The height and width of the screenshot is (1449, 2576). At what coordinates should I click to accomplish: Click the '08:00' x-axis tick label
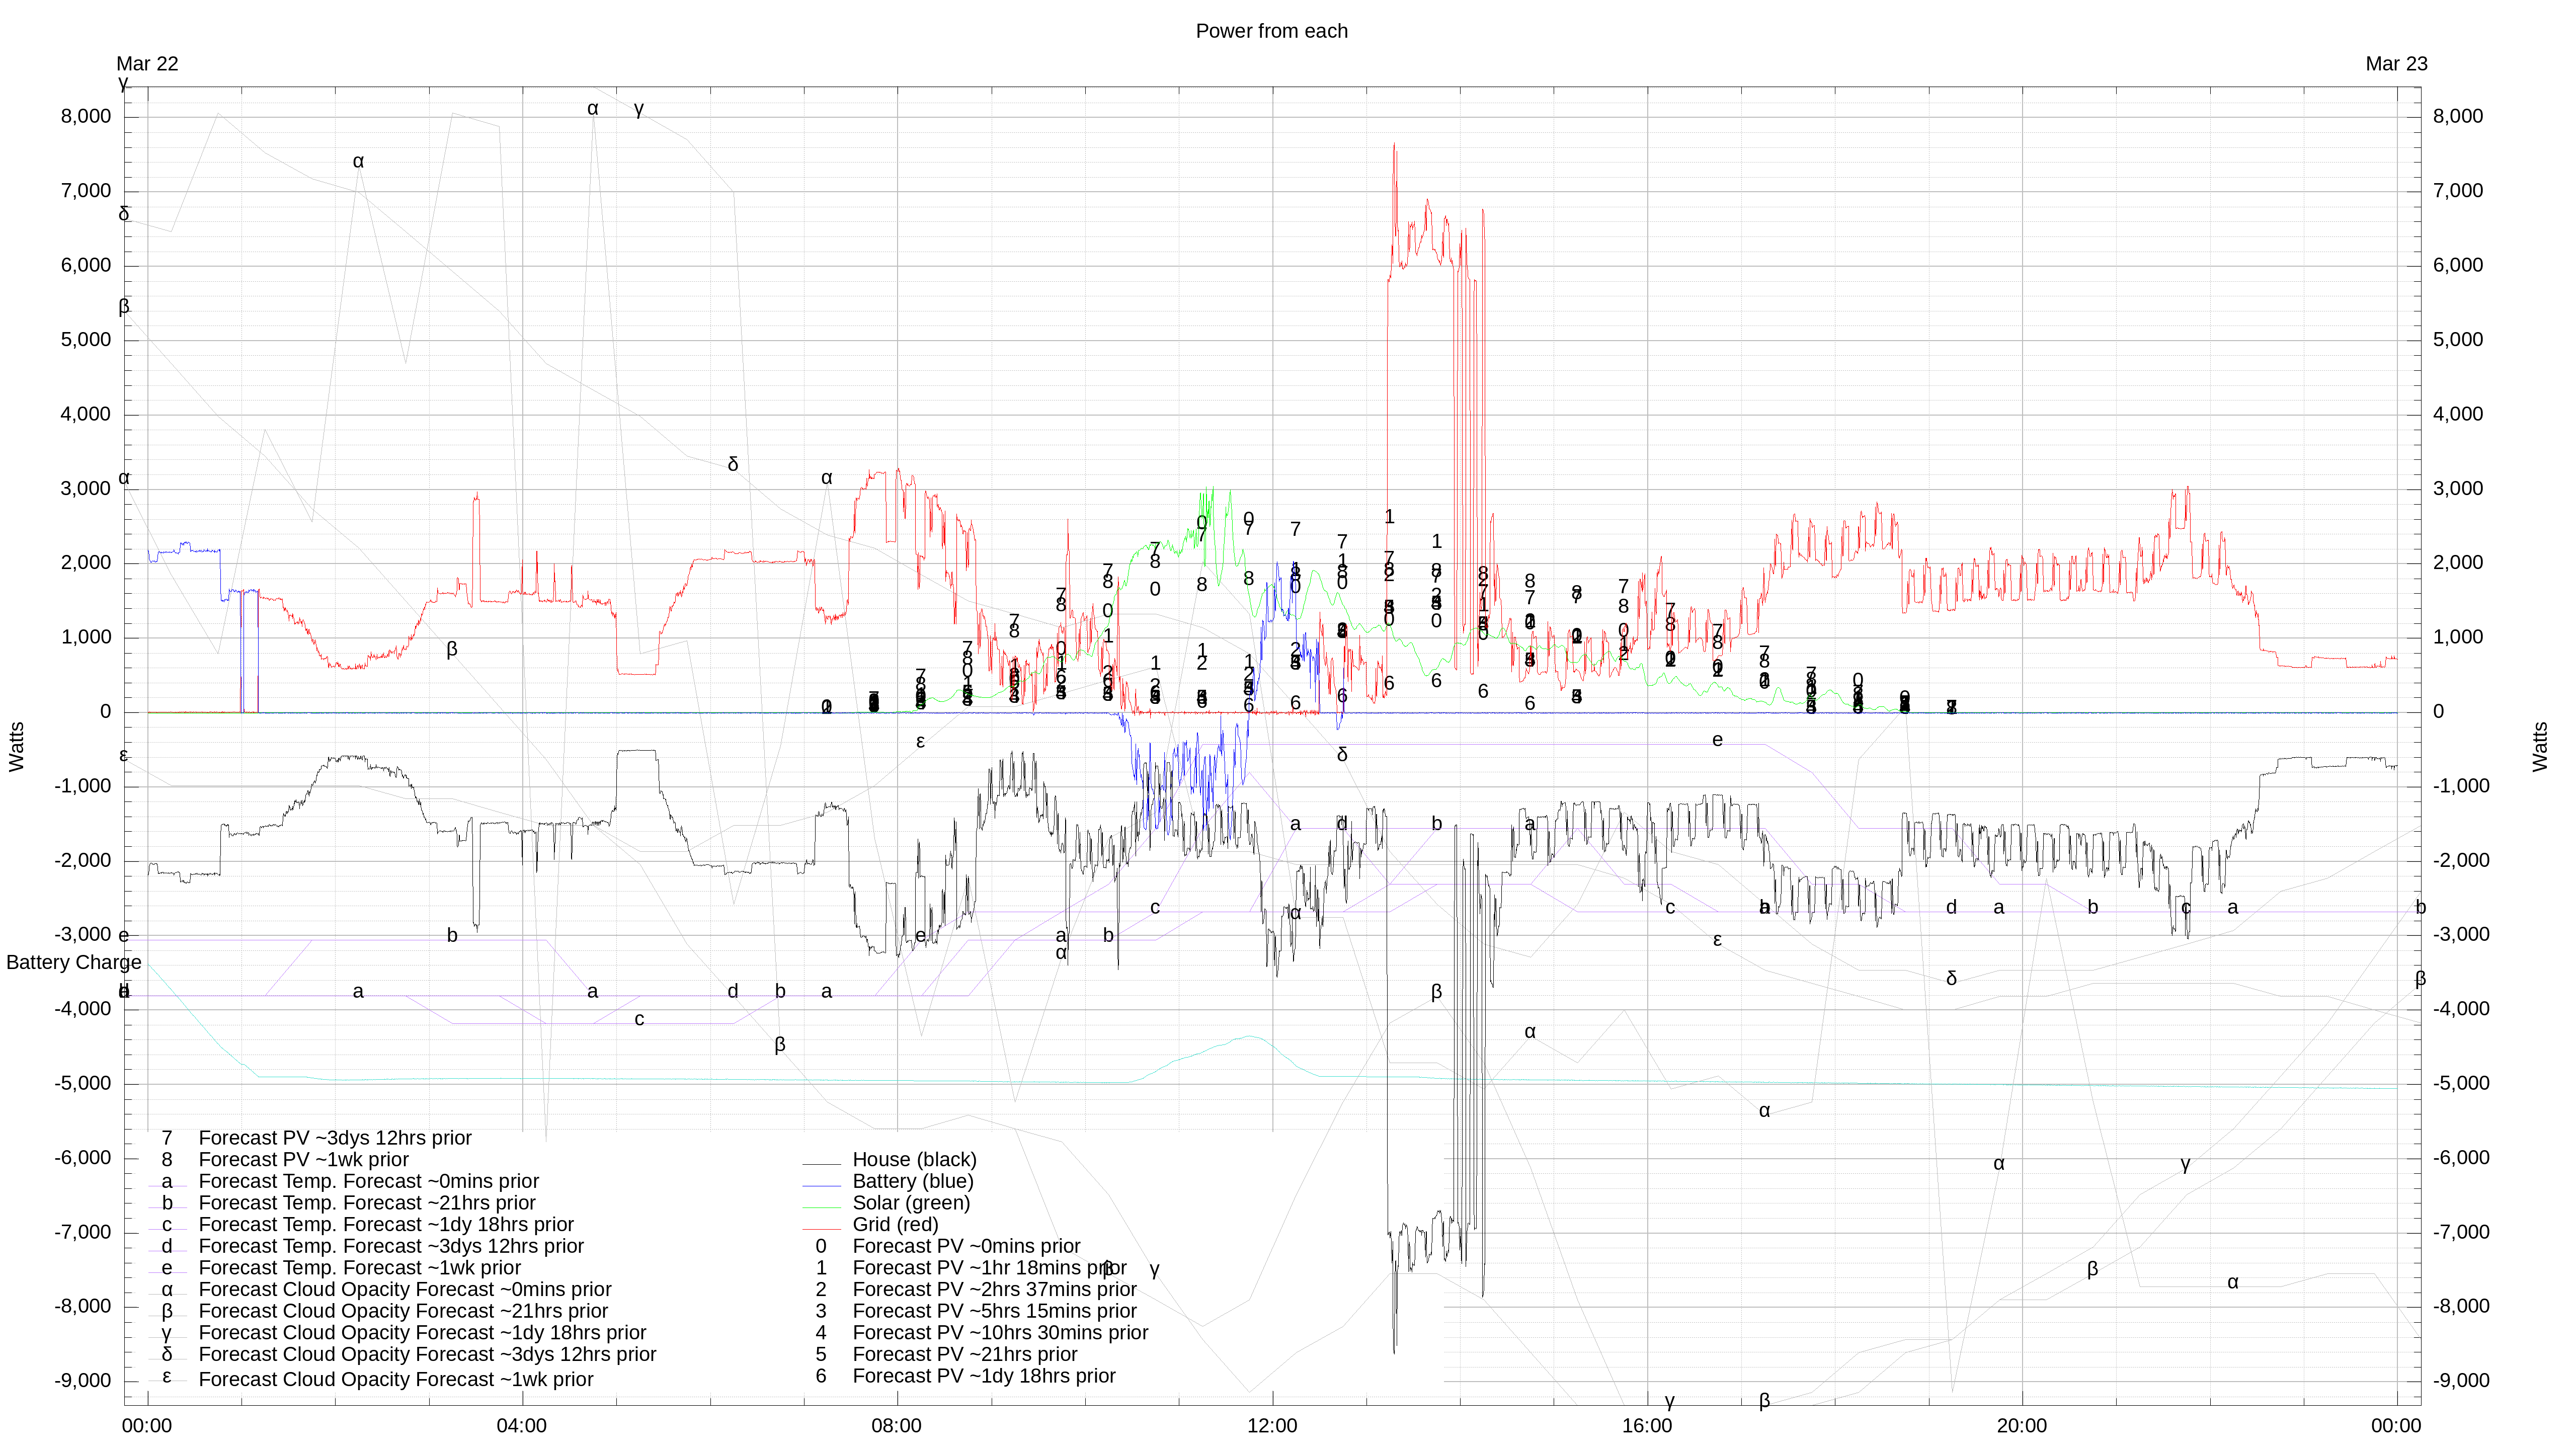coord(897,1426)
